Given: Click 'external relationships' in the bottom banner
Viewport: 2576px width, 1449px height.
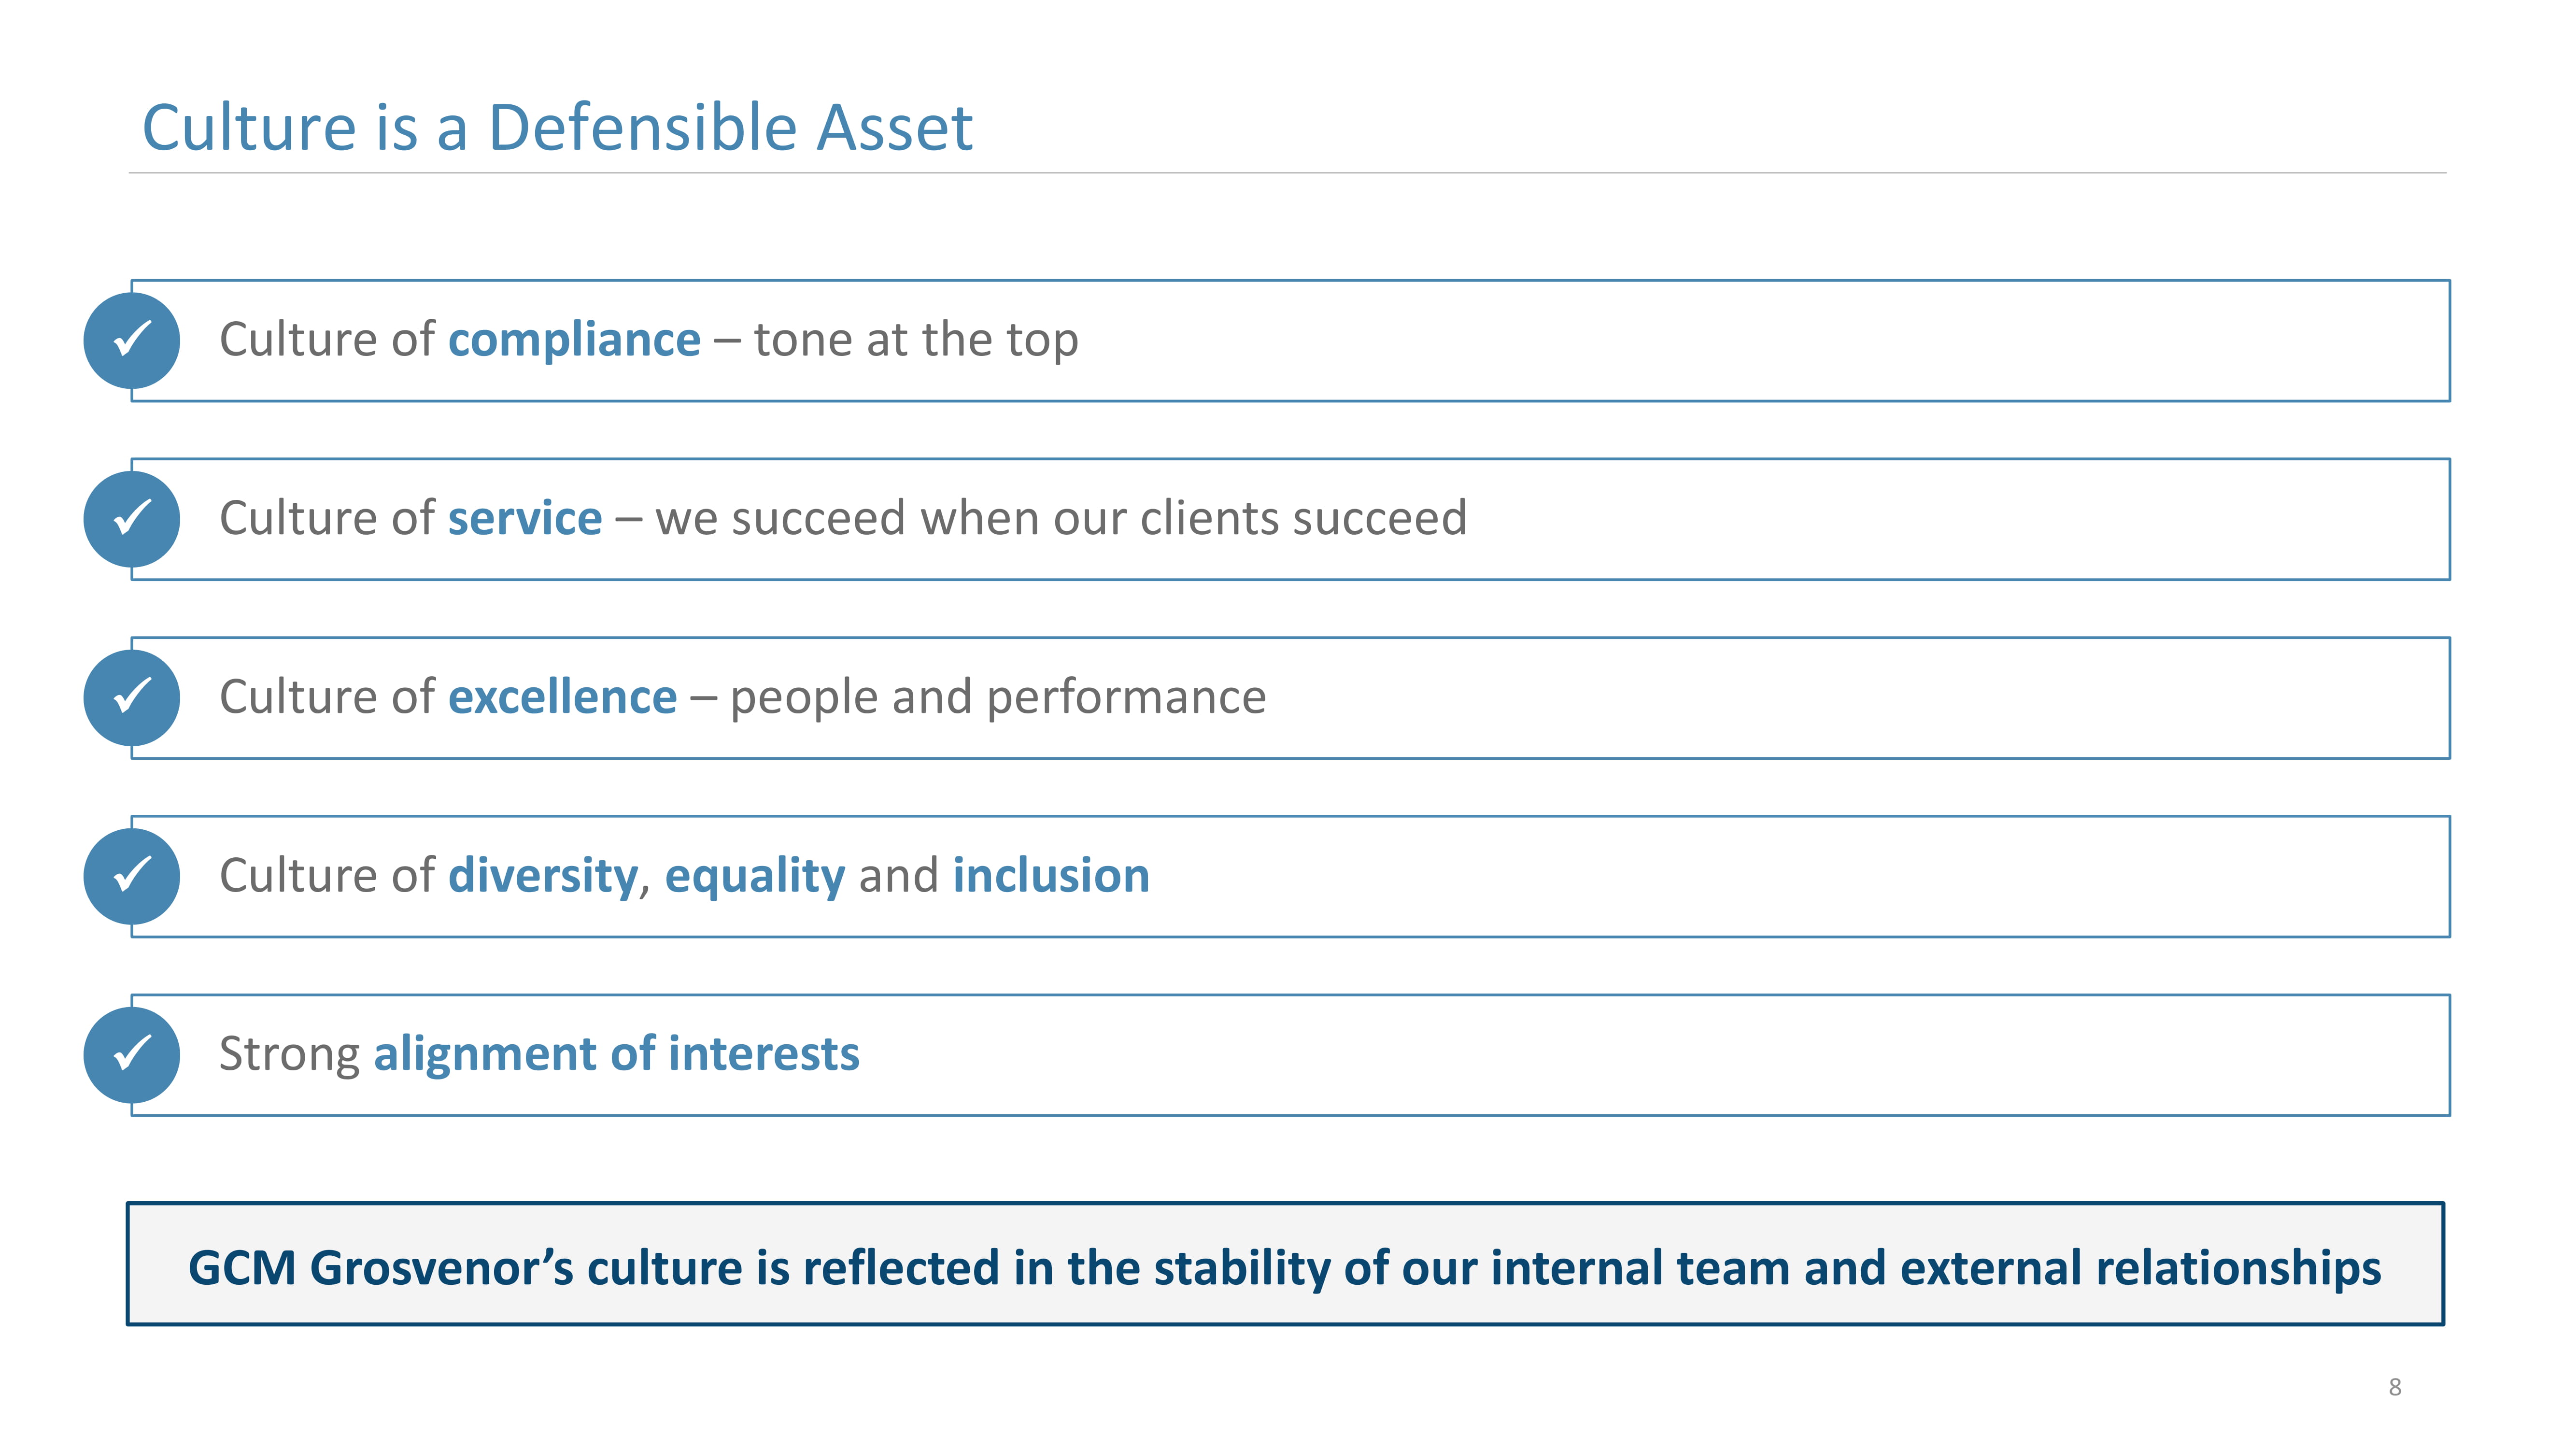Looking at the screenshot, I should (x=2140, y=1268).
